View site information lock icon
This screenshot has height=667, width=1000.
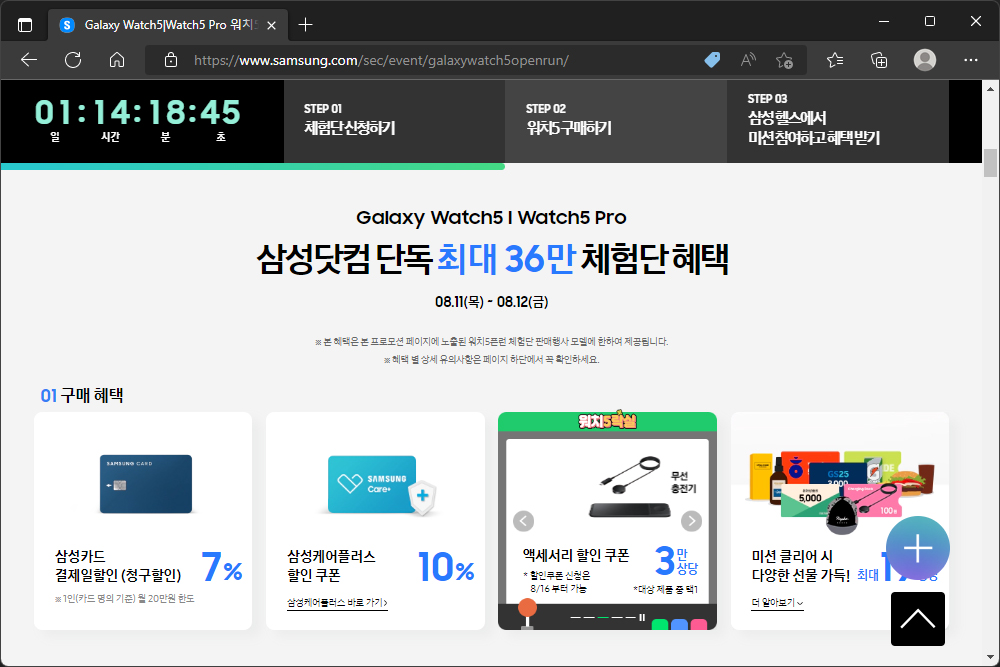tap(170, 60)
